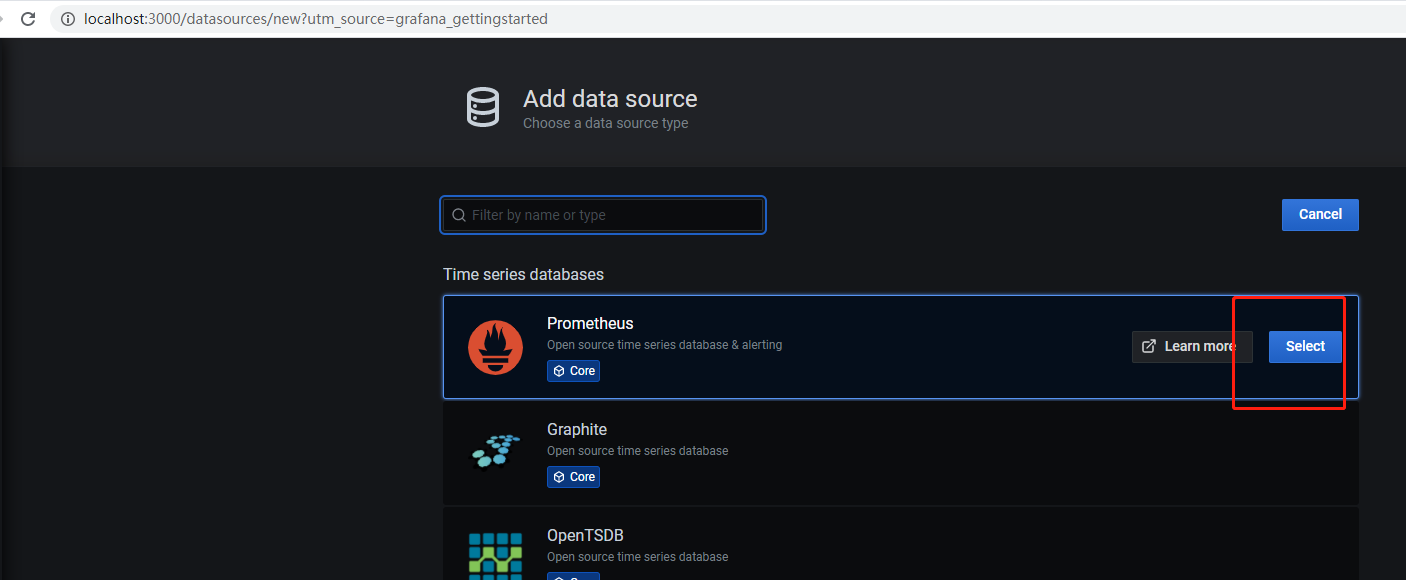The image size is (1406, 580).
Task: Click the Prometheus data source title
Action: 590,323
